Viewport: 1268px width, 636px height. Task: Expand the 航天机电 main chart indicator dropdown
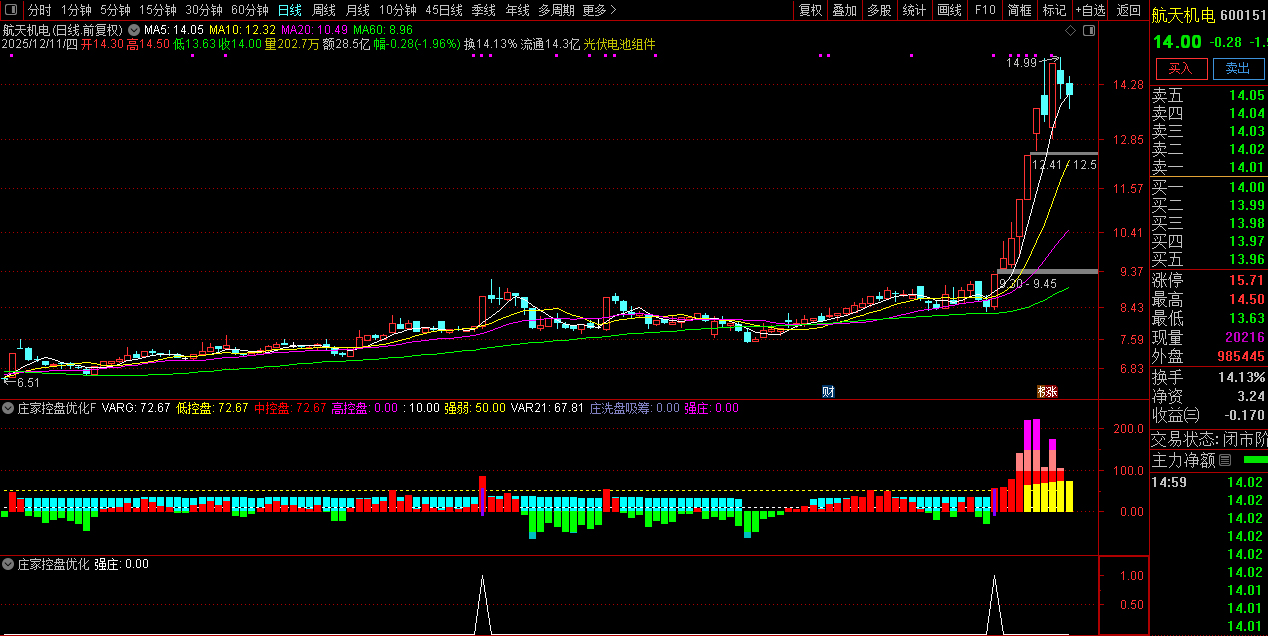[133, 30]
